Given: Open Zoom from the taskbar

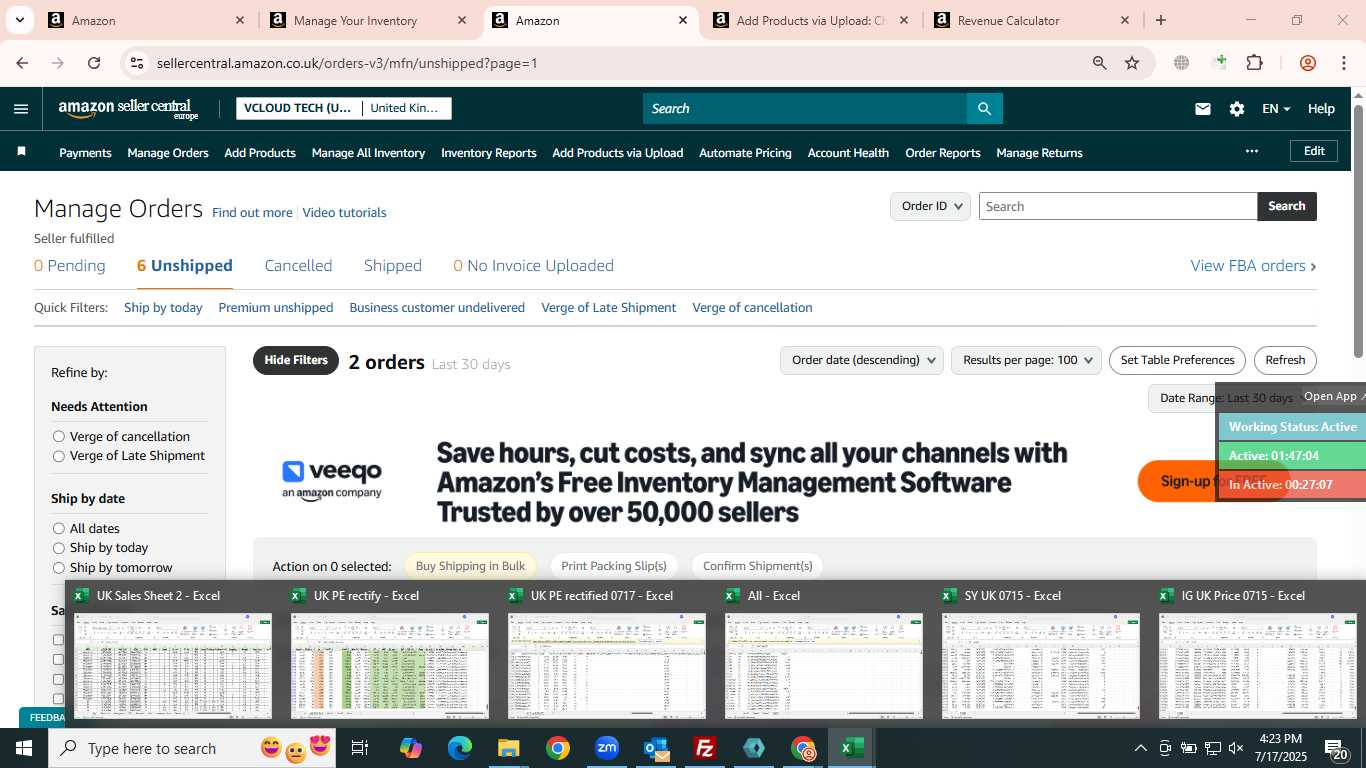Looking at the screenshot, I should (x=607, y=748).
